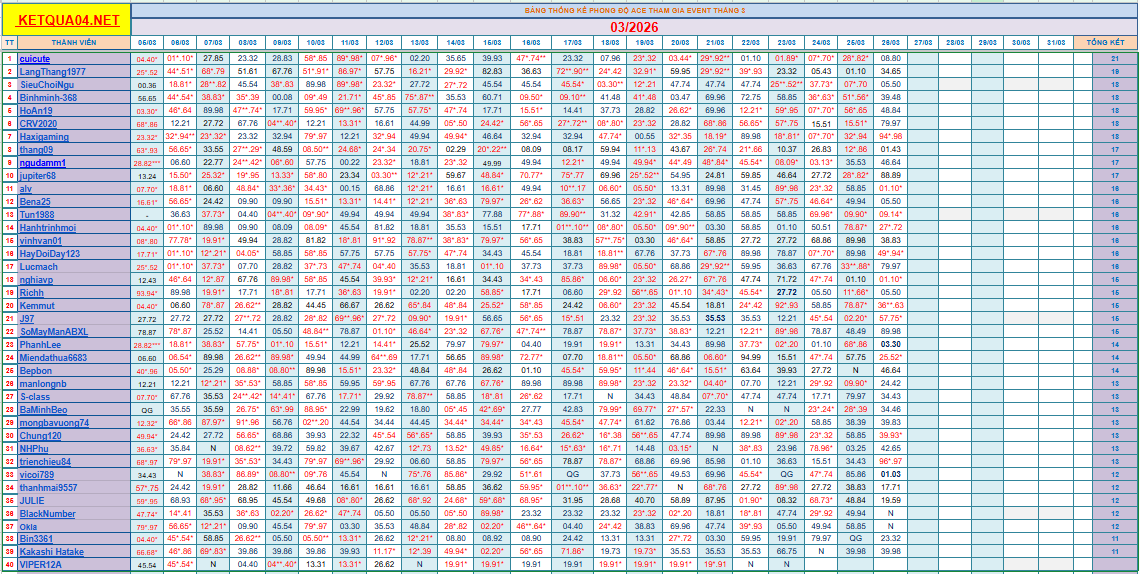Click mongbavuong74 member name

[54, 423]
